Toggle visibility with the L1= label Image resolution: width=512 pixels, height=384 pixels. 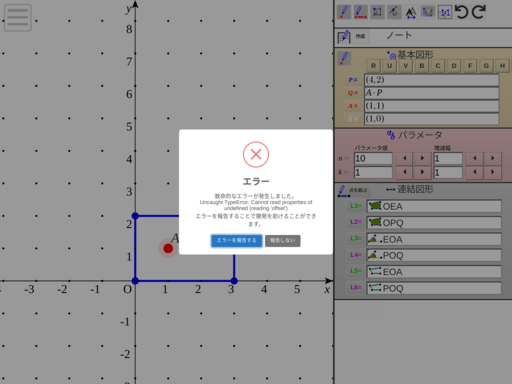tap(356, 206)
